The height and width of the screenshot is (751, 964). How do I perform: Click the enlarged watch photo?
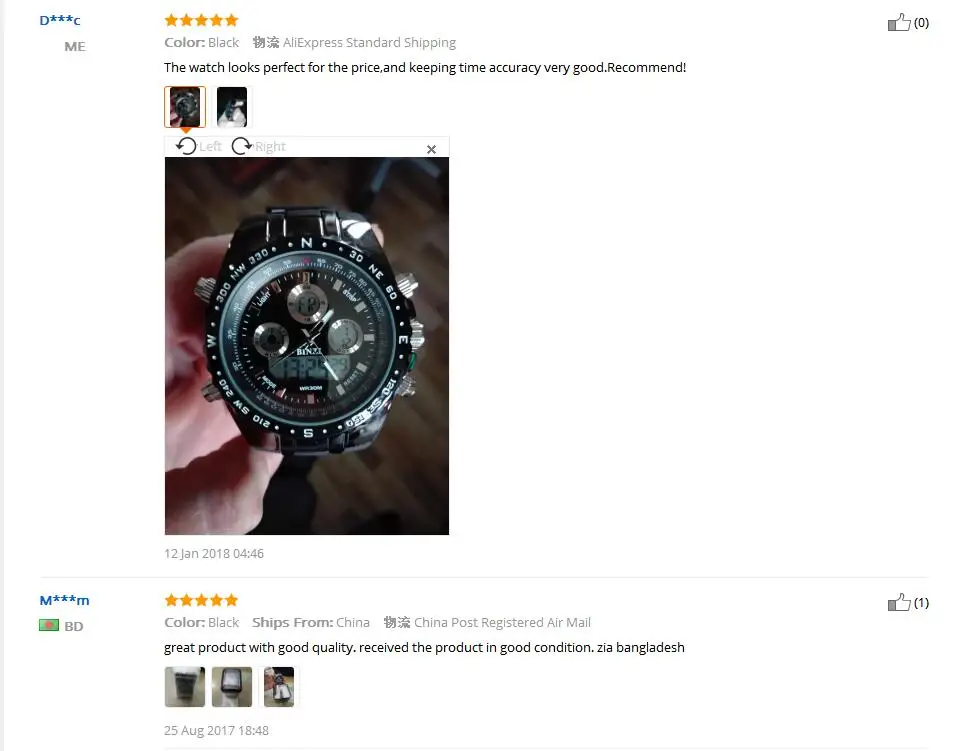coord(307,346)
